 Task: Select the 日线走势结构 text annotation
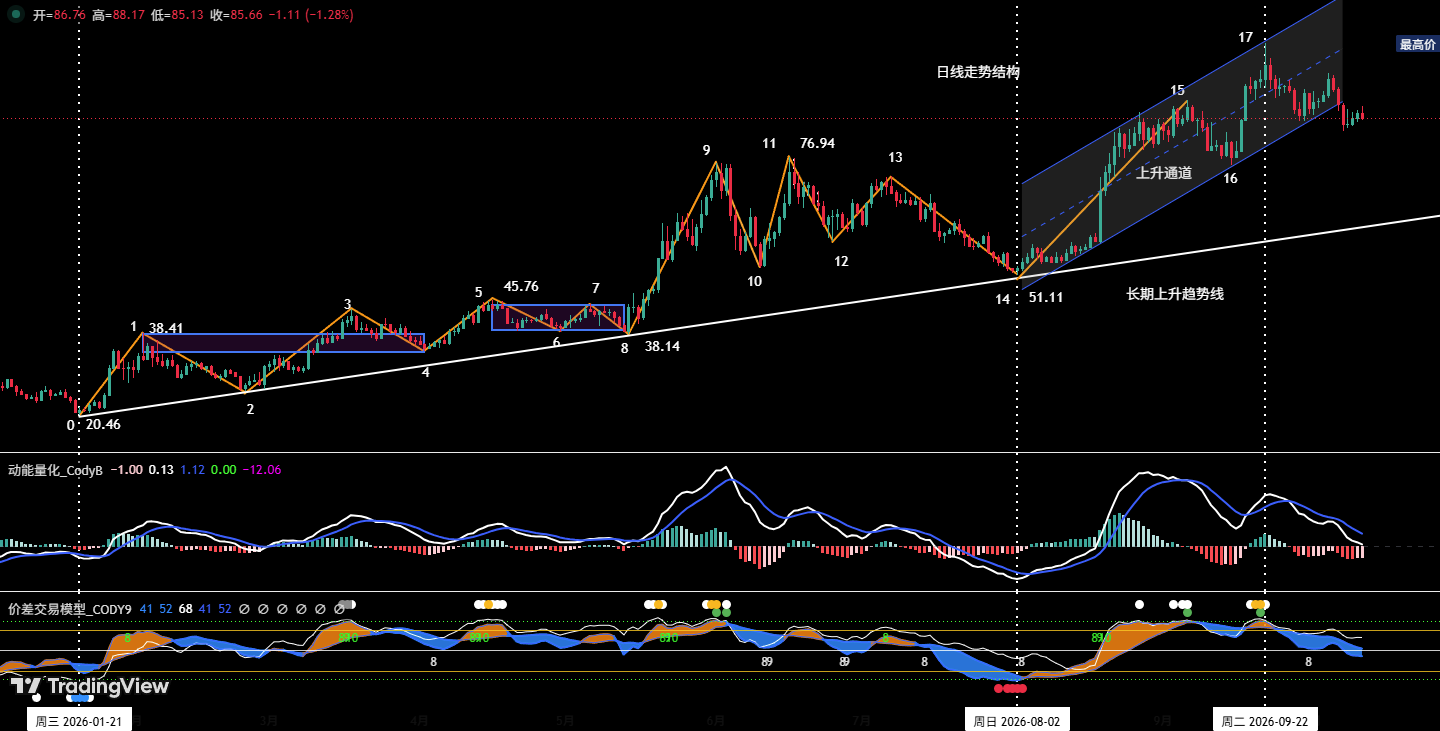tap(978, 72)
